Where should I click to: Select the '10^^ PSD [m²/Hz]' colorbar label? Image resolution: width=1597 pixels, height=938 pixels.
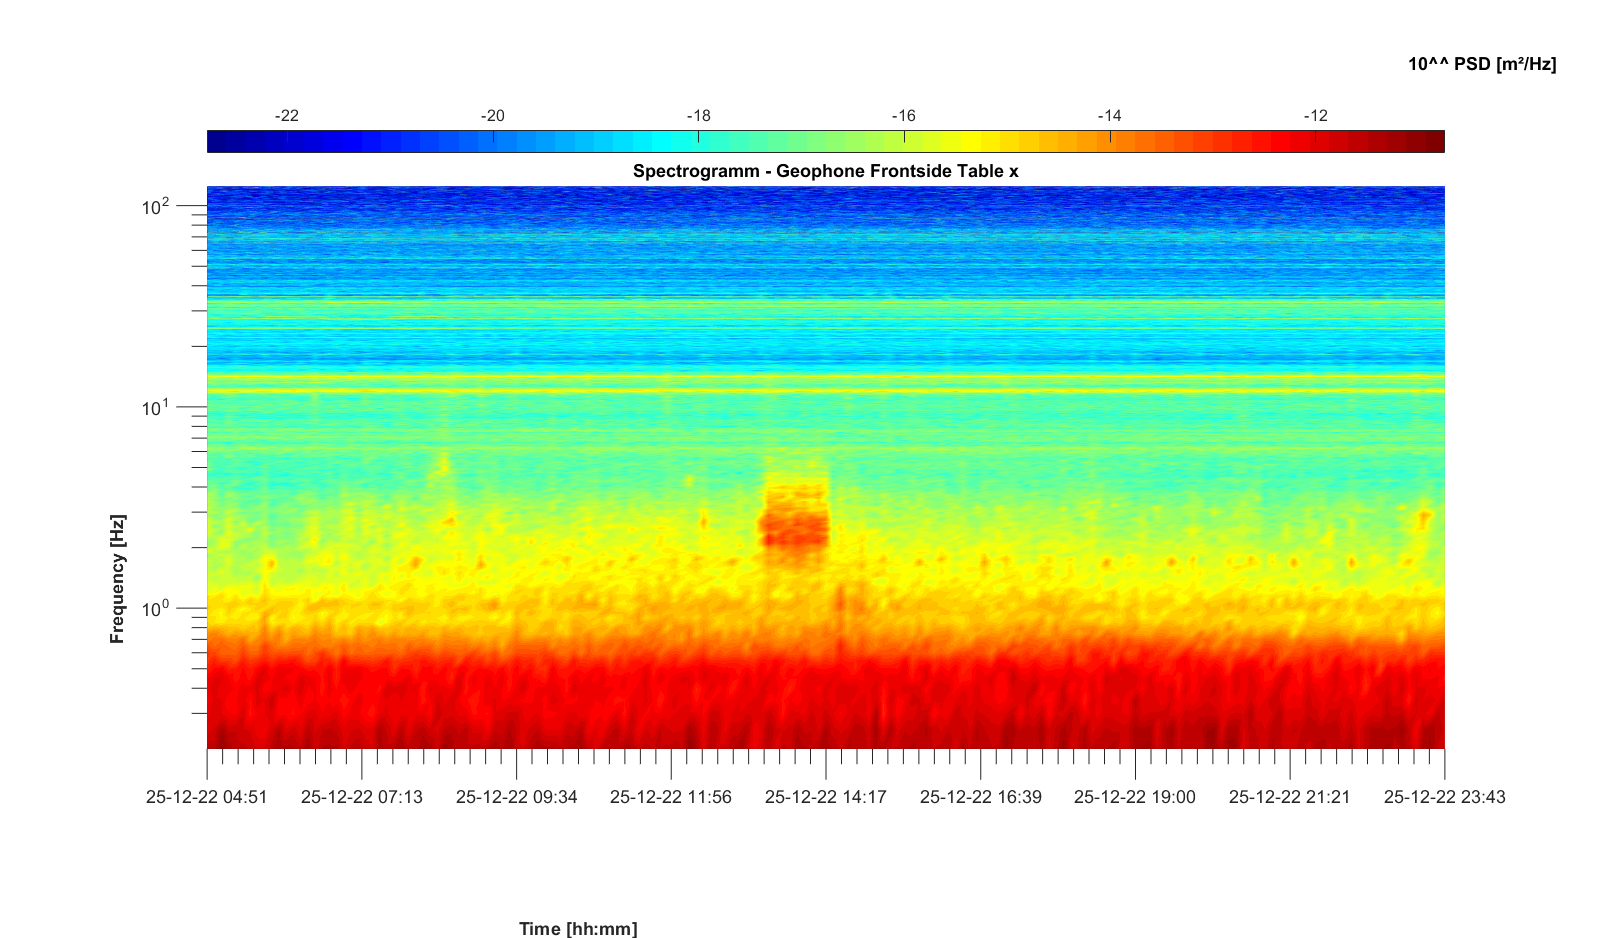click(1481, 64)
